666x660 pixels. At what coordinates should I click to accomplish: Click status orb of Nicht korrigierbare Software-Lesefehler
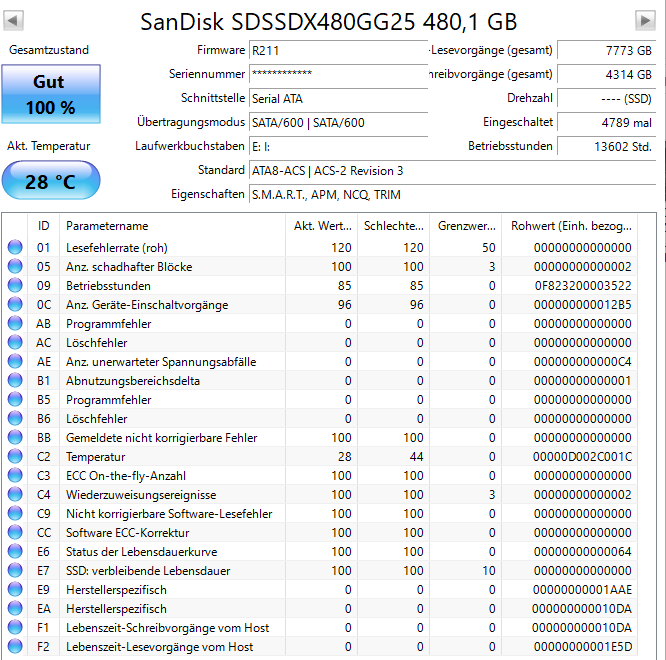click(15, 513)
